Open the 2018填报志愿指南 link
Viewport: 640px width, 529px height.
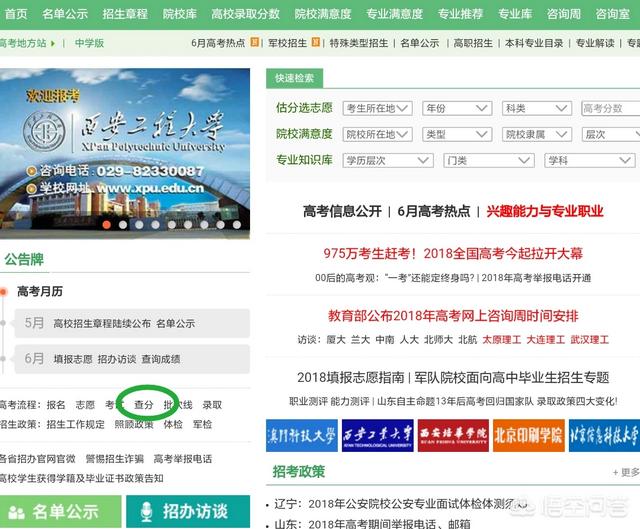350,377
